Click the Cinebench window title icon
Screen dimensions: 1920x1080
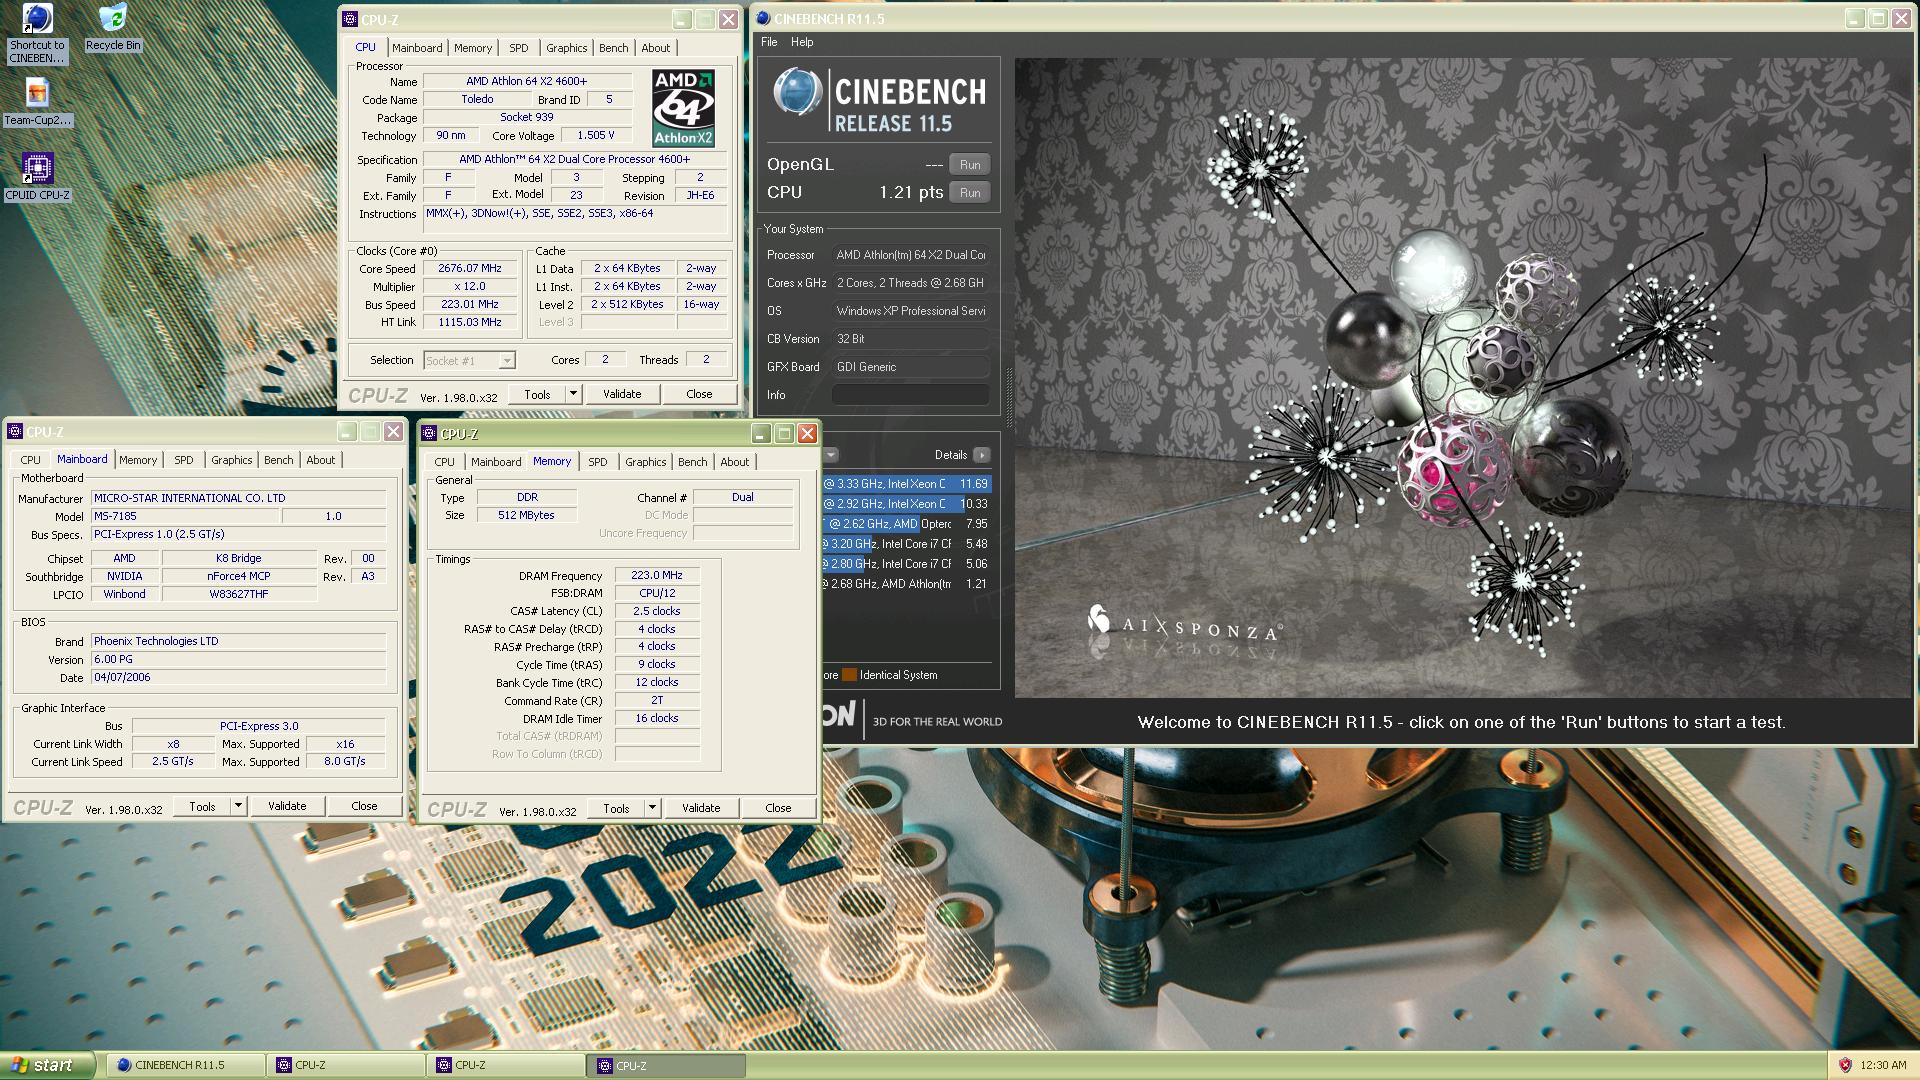[763, 18]
